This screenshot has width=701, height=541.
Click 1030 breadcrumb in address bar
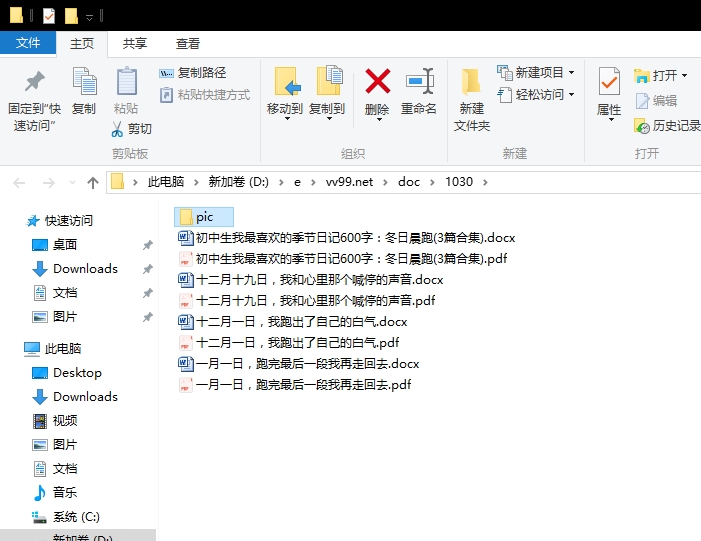(x=459, y=182)
